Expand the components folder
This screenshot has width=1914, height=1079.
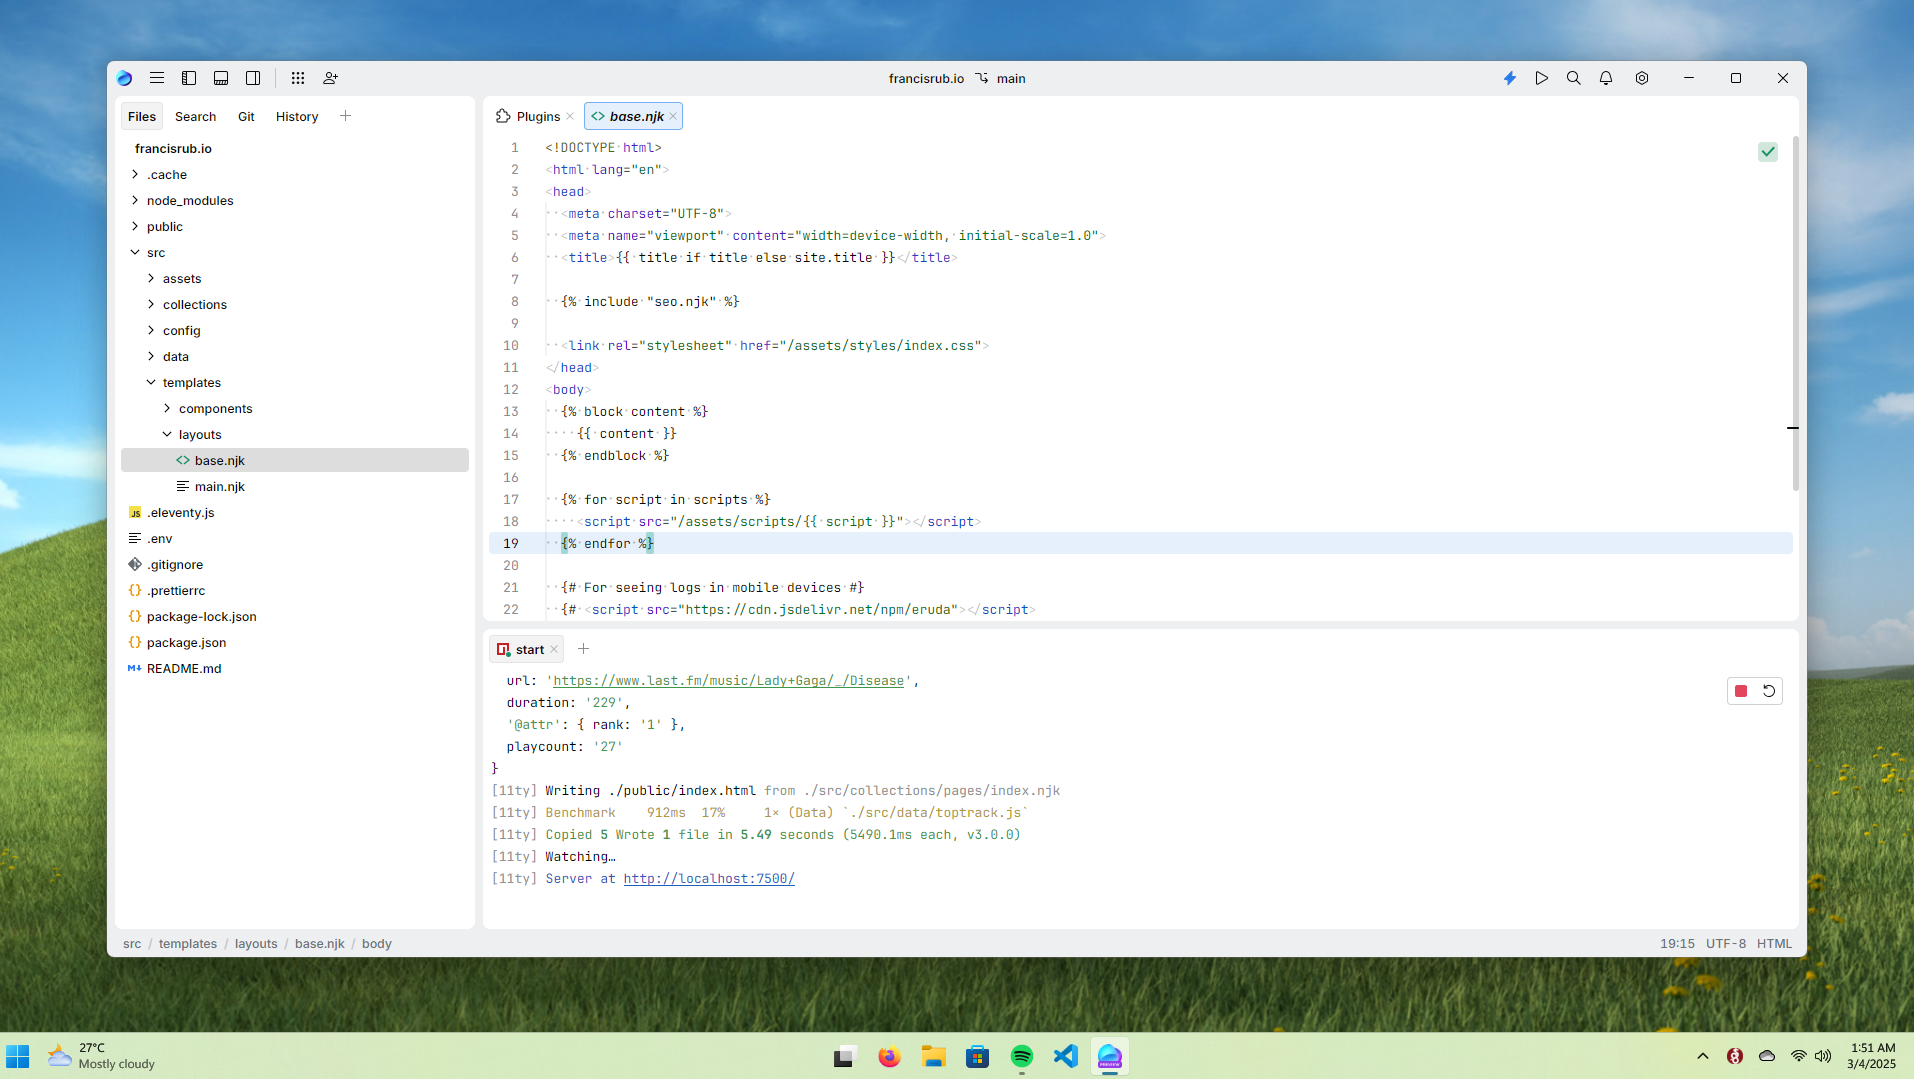click(167, 408)
